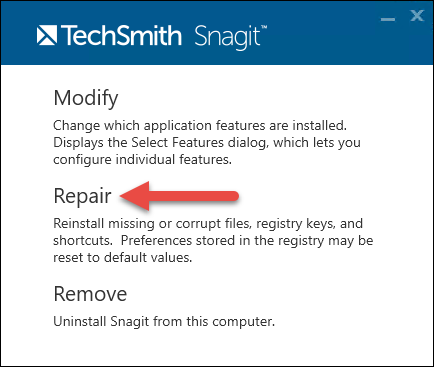The width and height of the screenshot is (434, 367).
Task: Click "Change which application features are installed" text
Action: tap(200, 126)
